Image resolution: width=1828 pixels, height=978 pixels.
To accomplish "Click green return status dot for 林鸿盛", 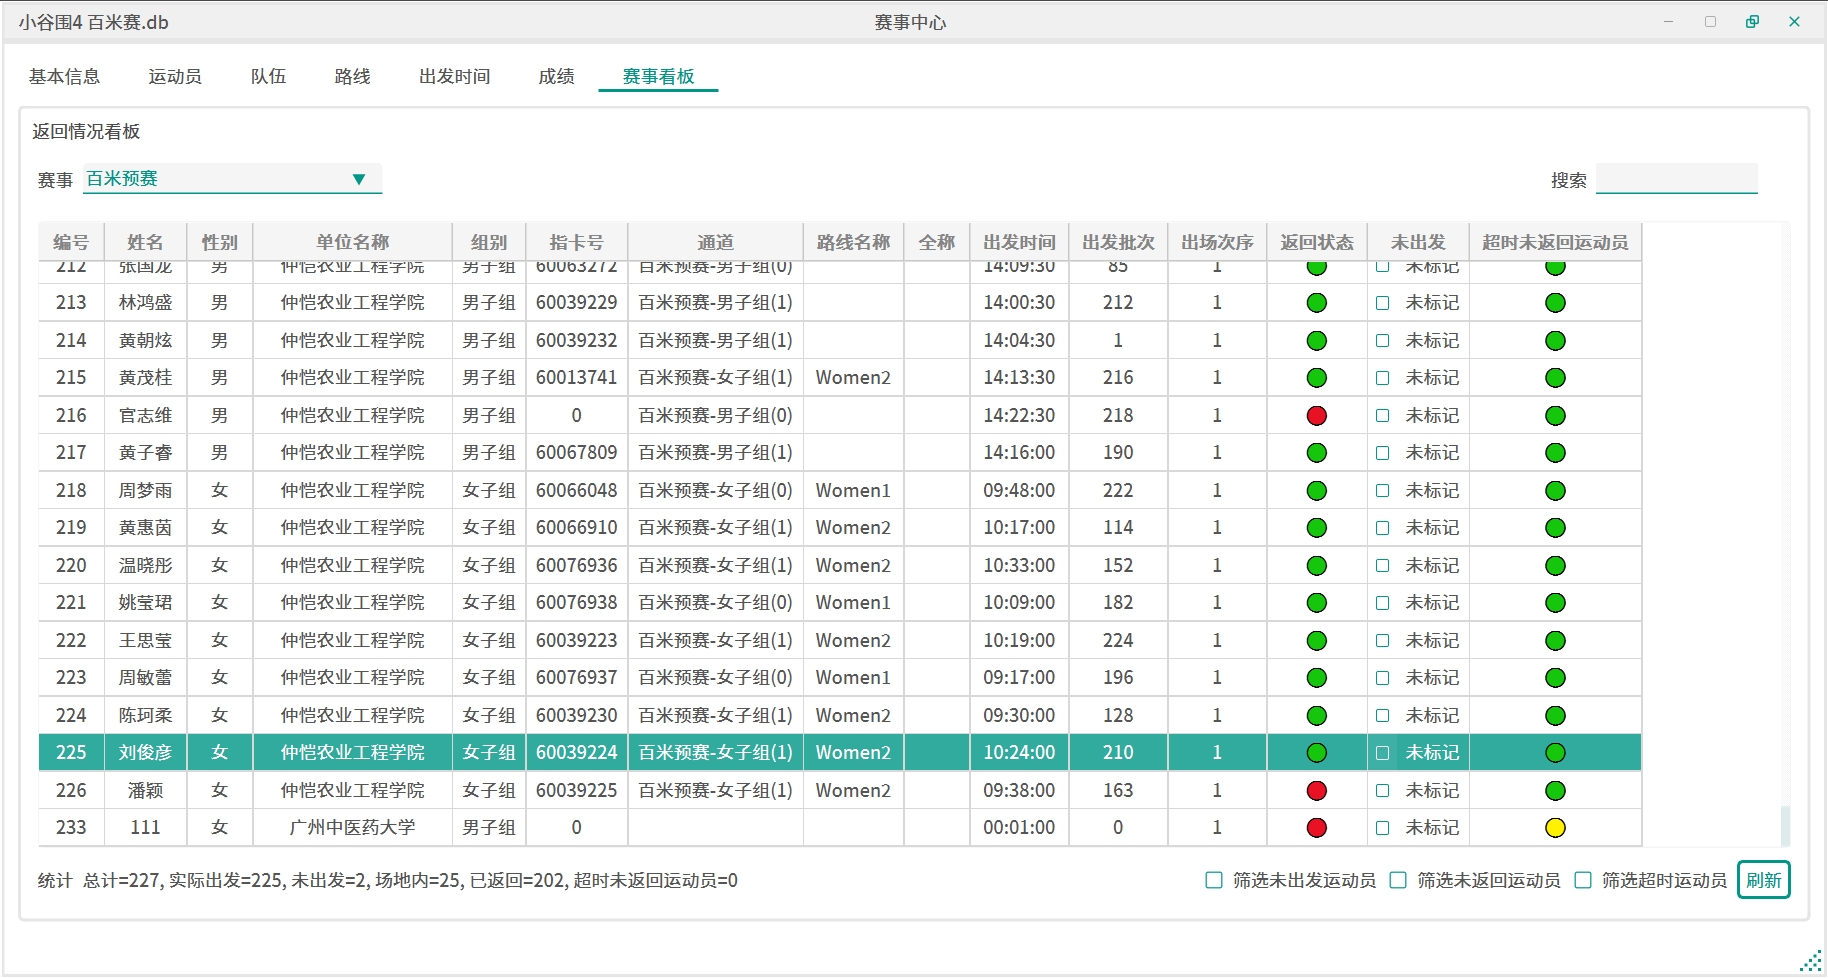I will pyautogui.click(x=1316, y=303).
